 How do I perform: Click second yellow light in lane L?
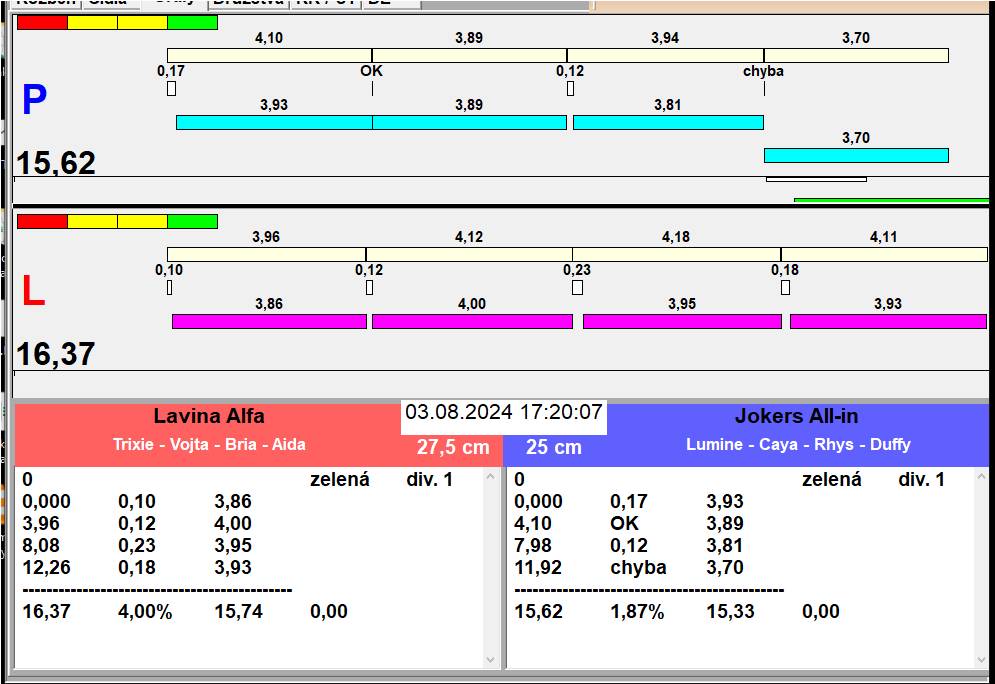coord(142,221)
